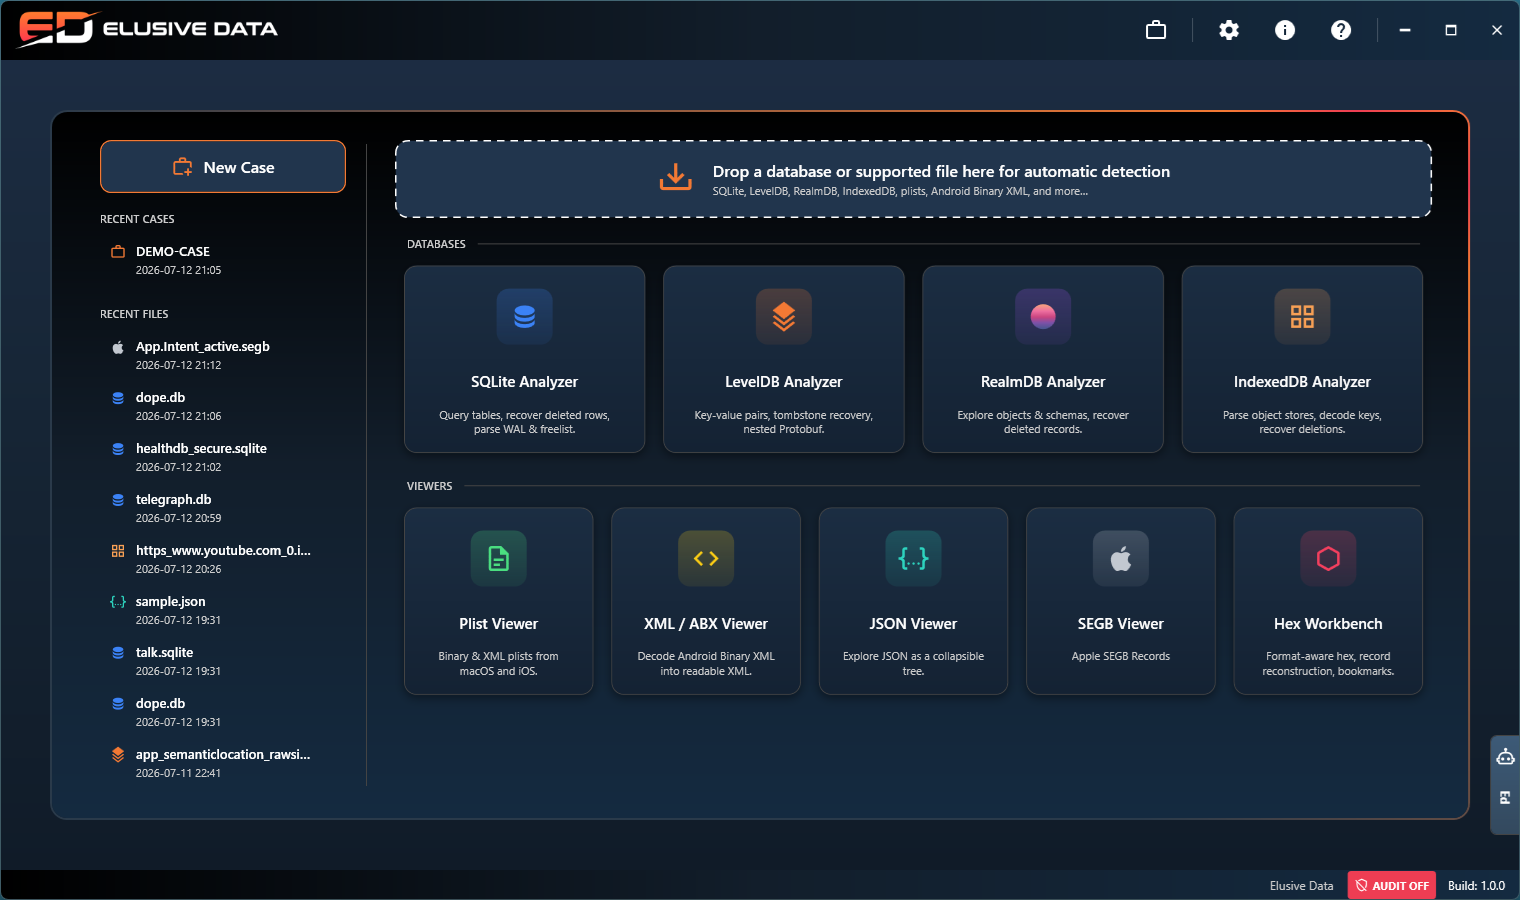The width and height of the screenshot is (1520, 900).
Task: Click Hex Workbench hexagon icon
Action: [x=1328, y=558]
